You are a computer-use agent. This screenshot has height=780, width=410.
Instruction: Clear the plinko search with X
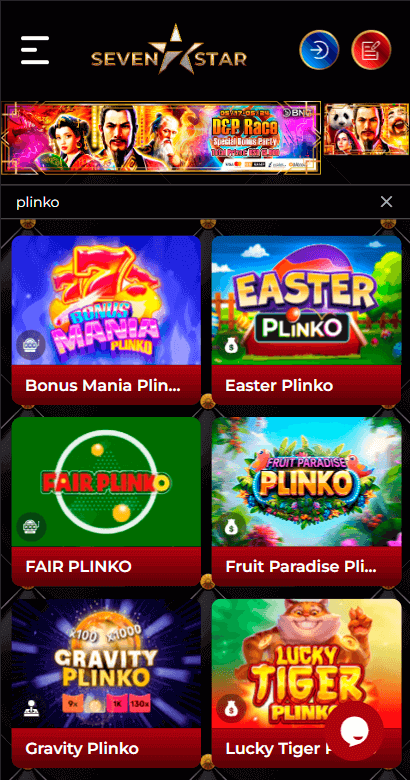[386, 201]
